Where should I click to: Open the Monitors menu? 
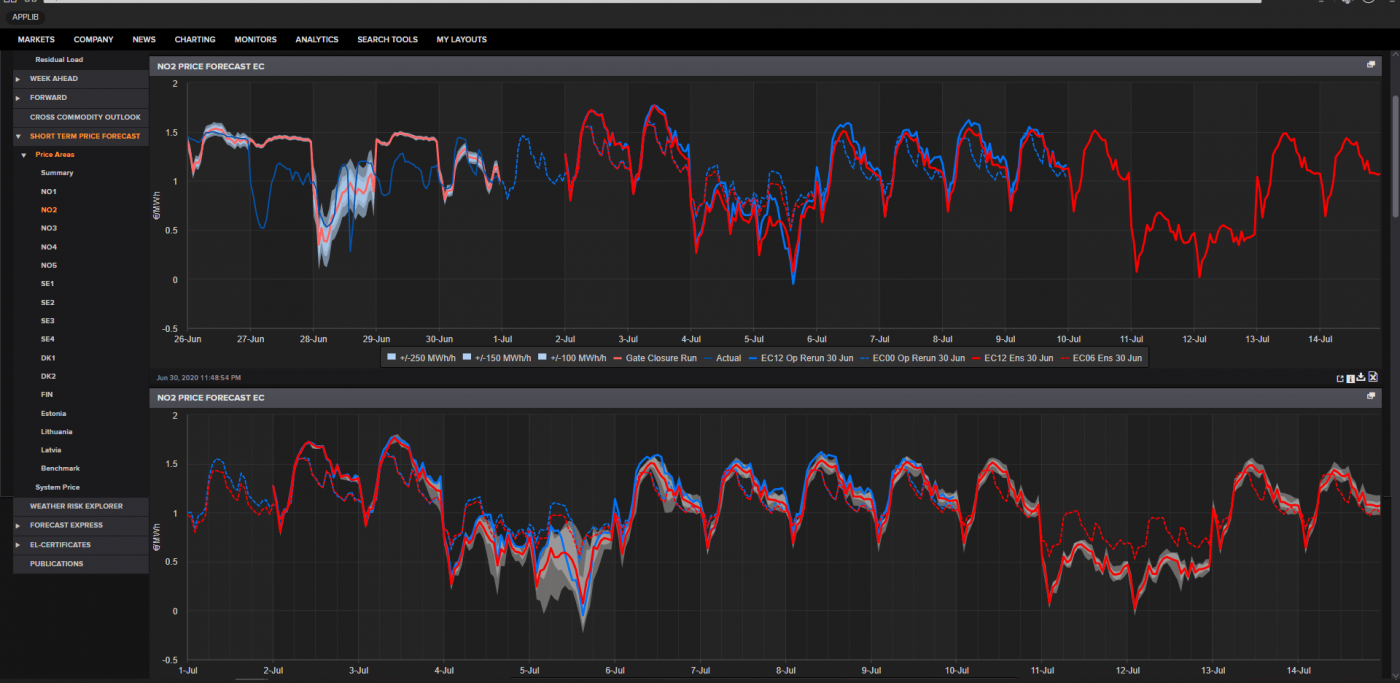pyautogui.click(x=255, y=39)
